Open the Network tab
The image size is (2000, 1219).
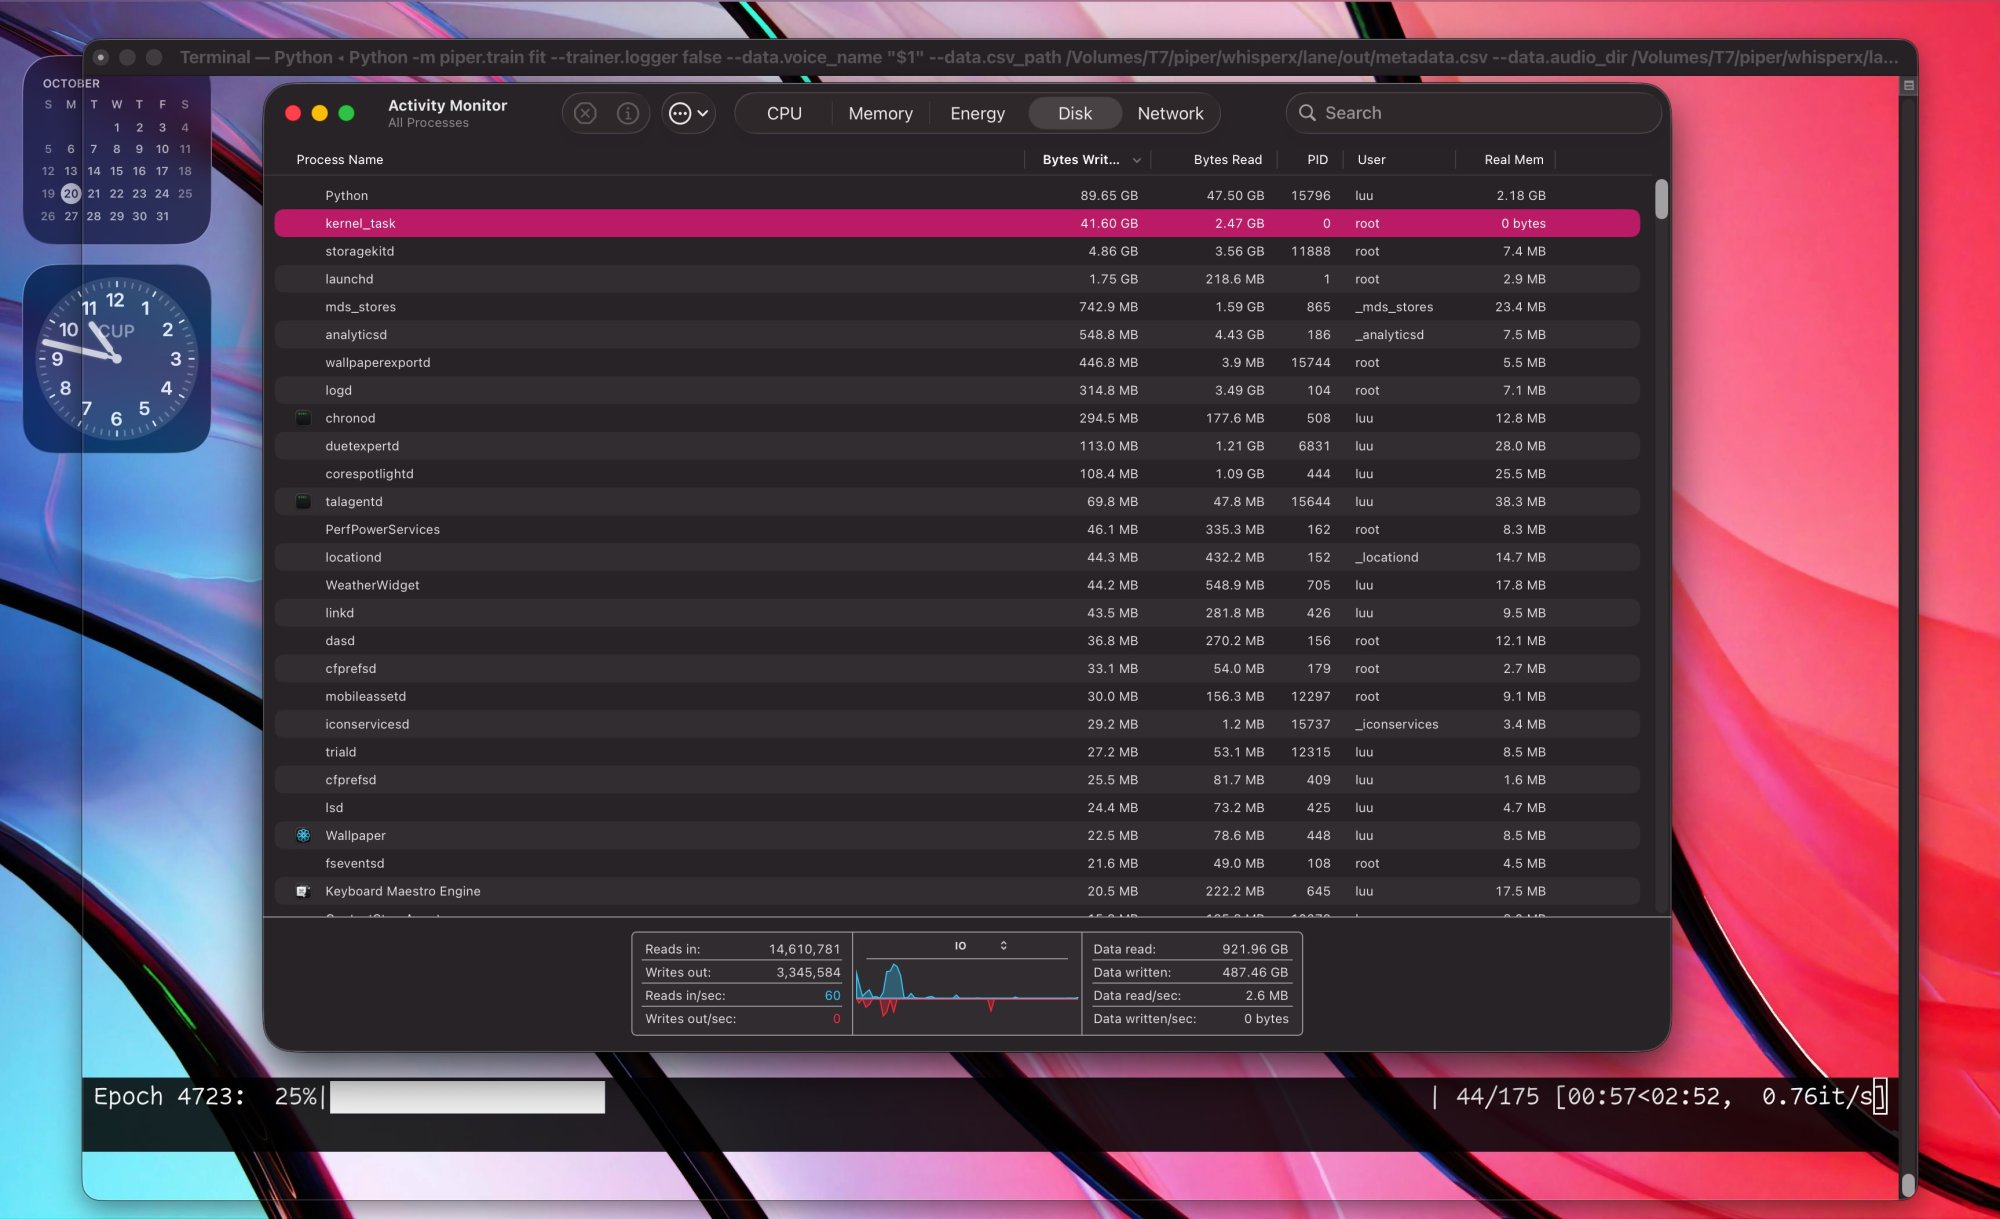(x=1170, y=113)
